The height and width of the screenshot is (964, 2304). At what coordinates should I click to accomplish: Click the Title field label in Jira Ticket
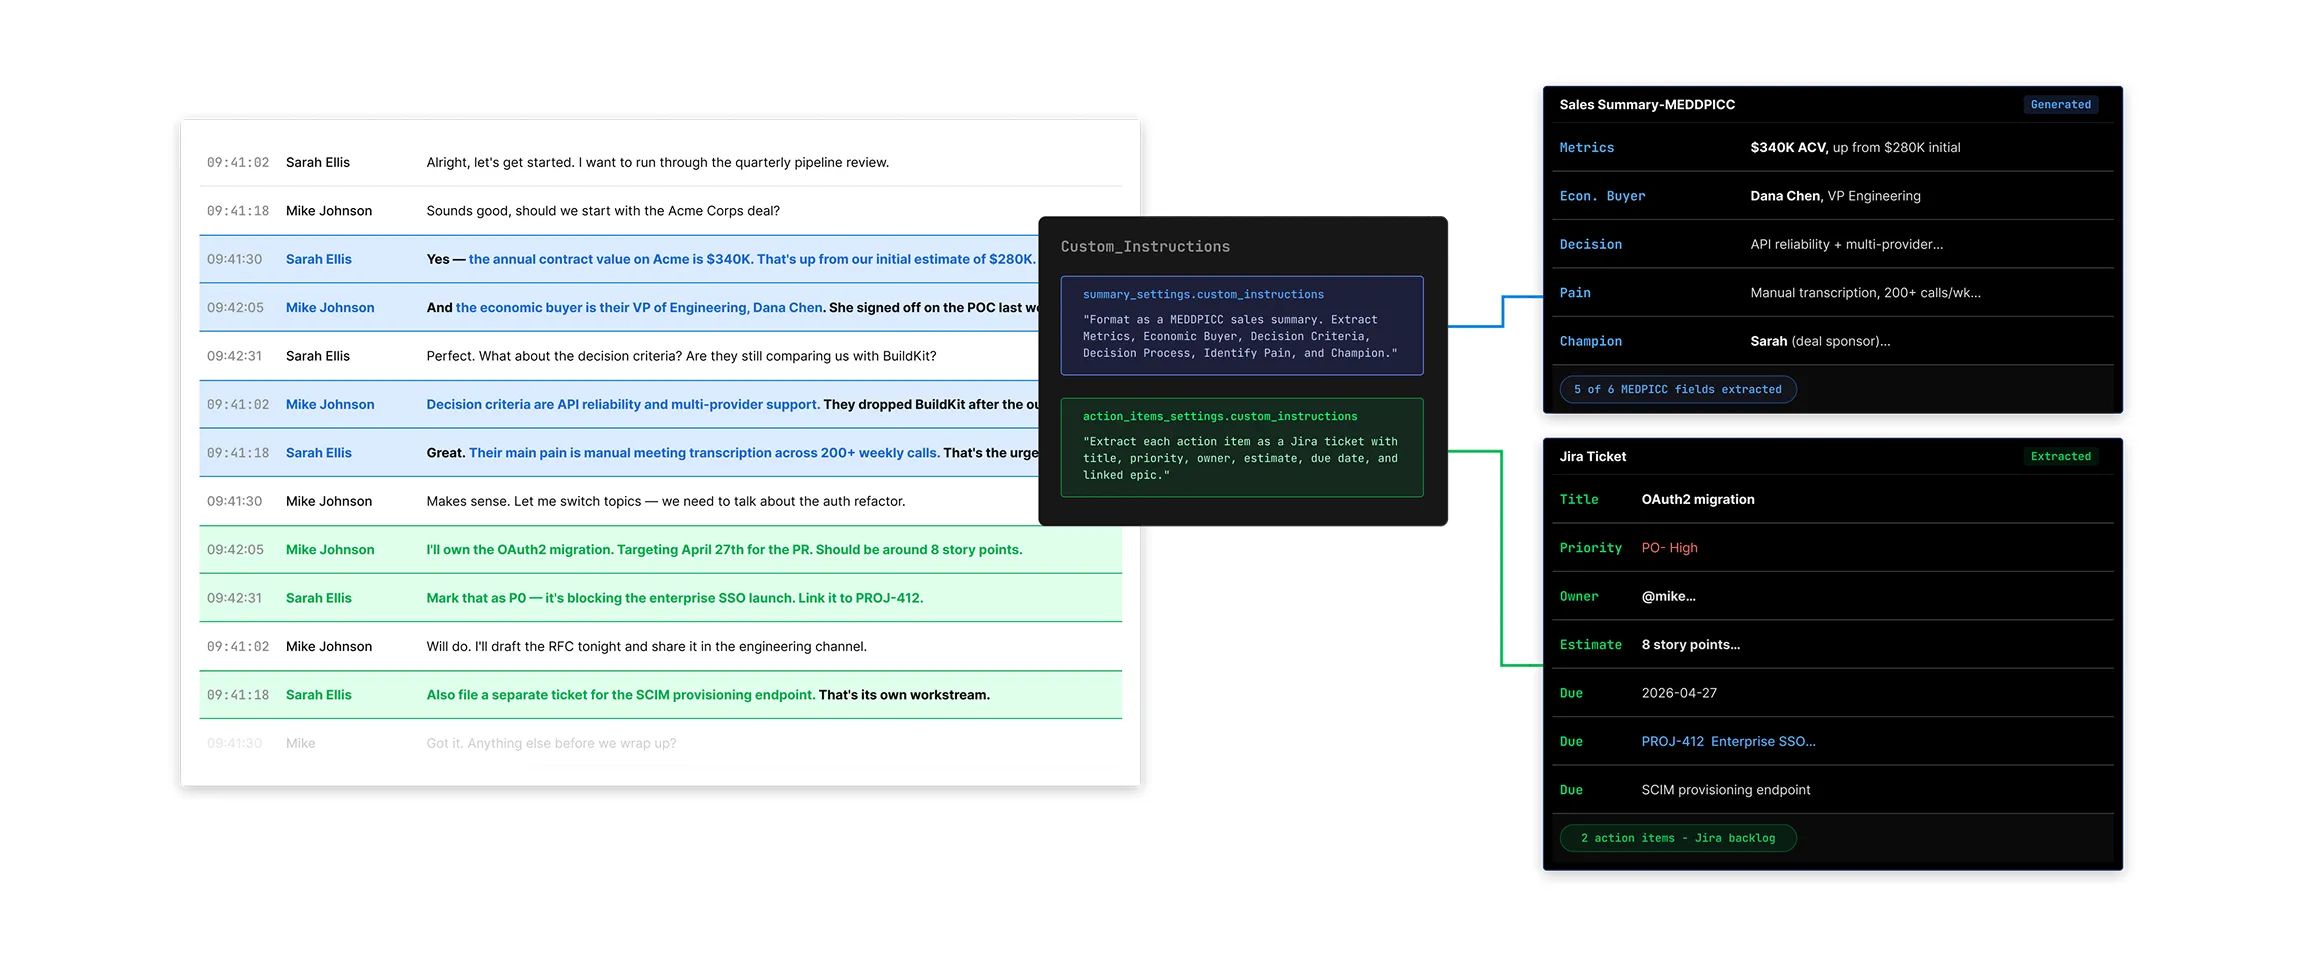1578,500
